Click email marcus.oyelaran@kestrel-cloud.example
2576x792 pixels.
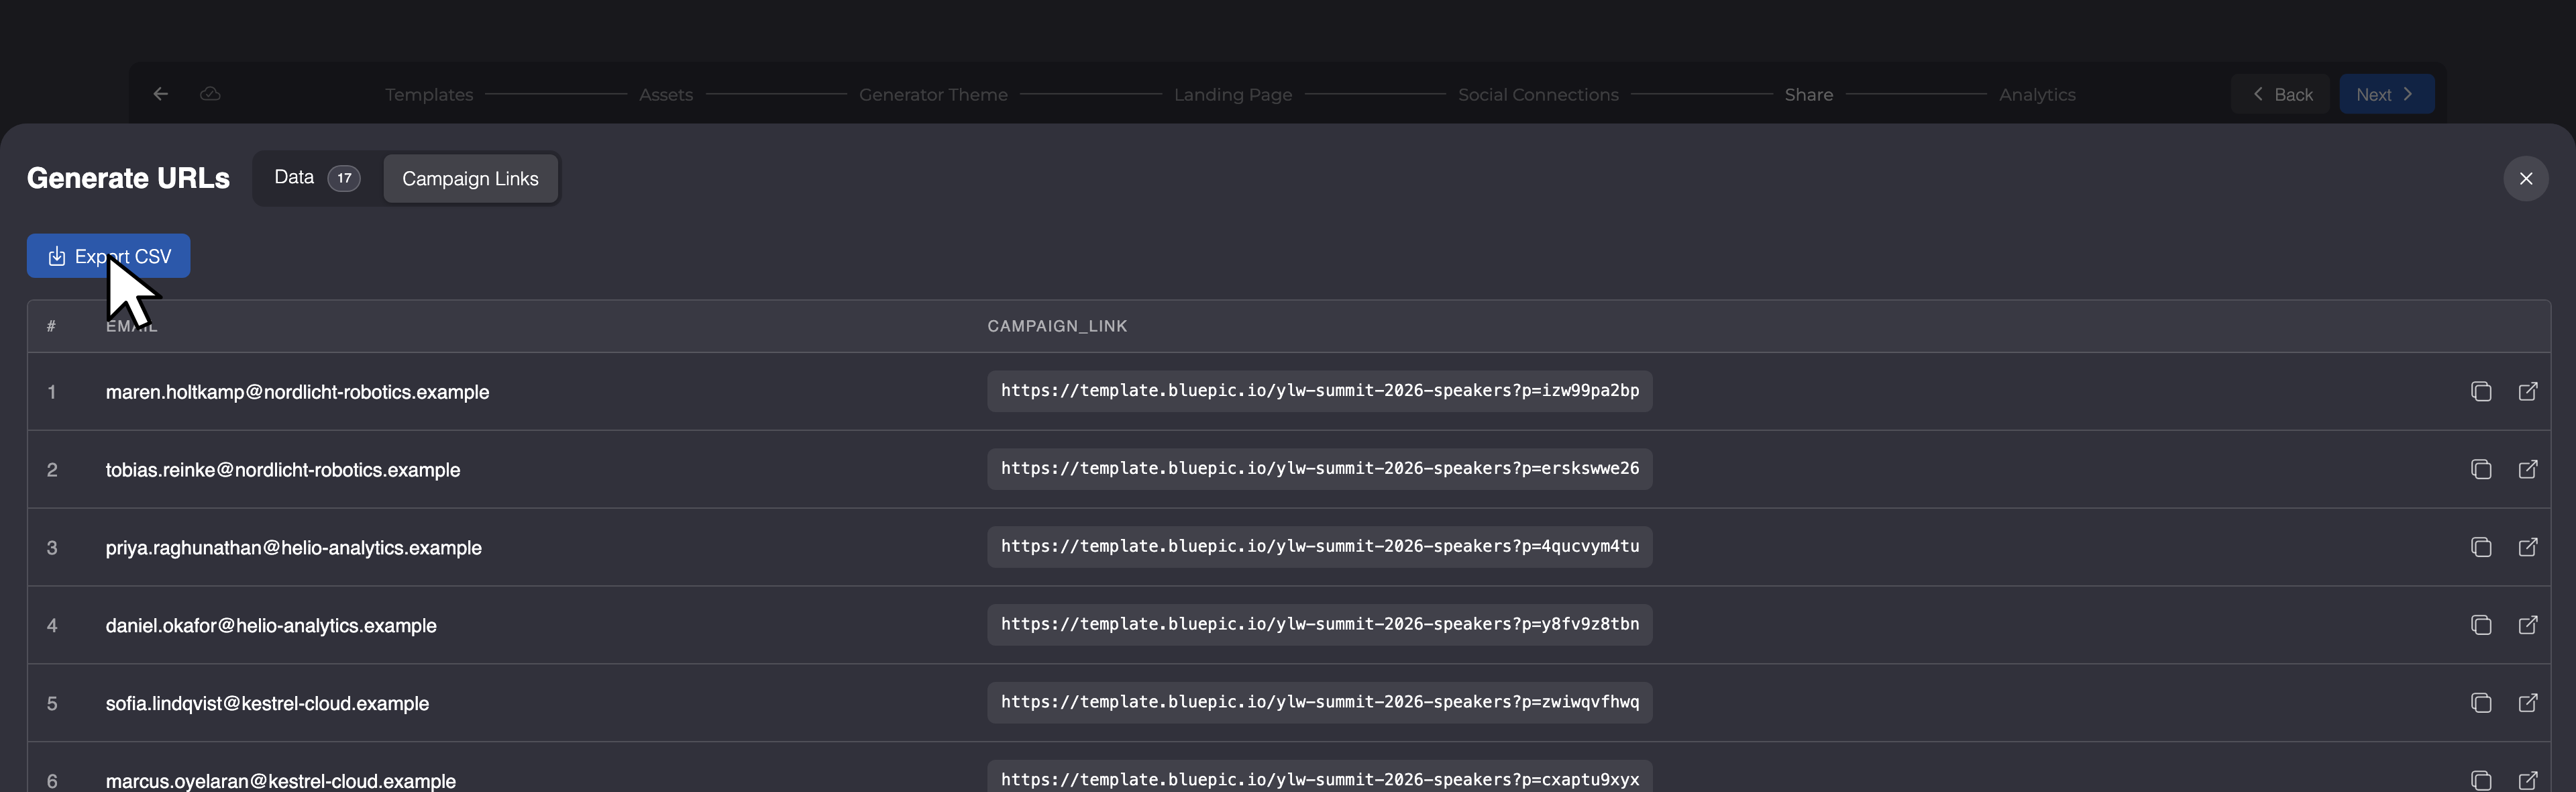(x=280, y=781)
